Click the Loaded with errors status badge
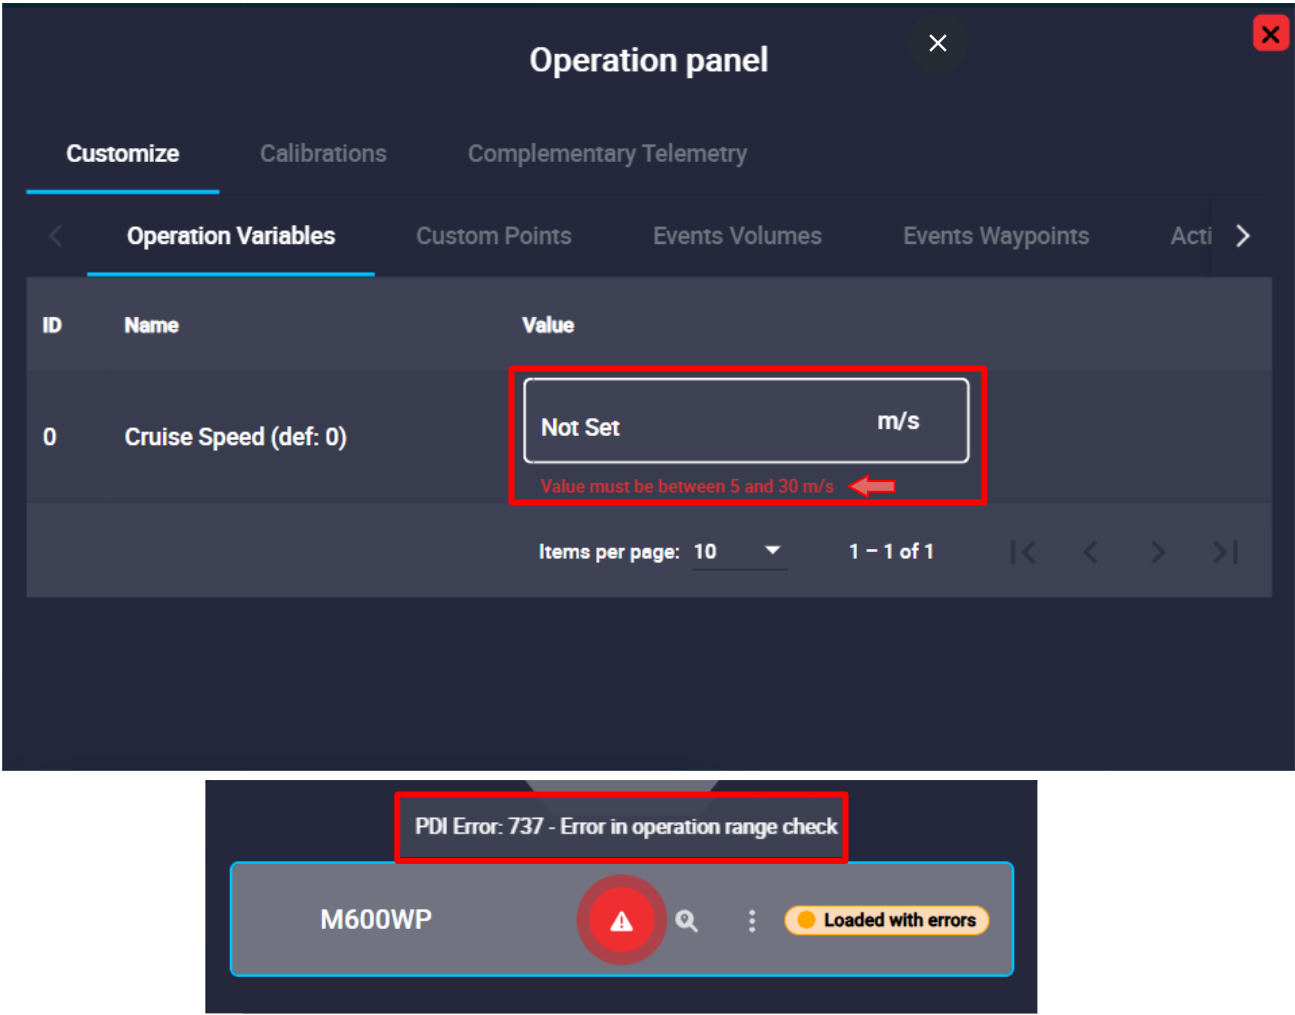 coord(887,920)
